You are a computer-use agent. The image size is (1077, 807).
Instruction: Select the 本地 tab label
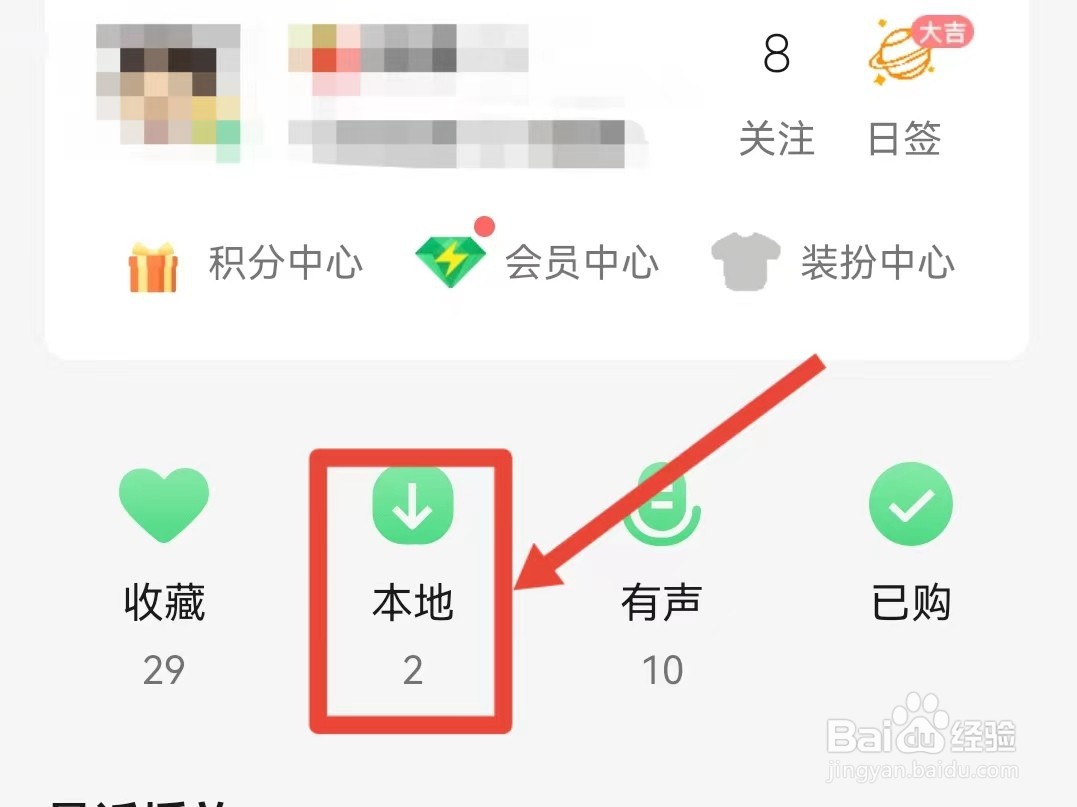[x=413, y=602]
